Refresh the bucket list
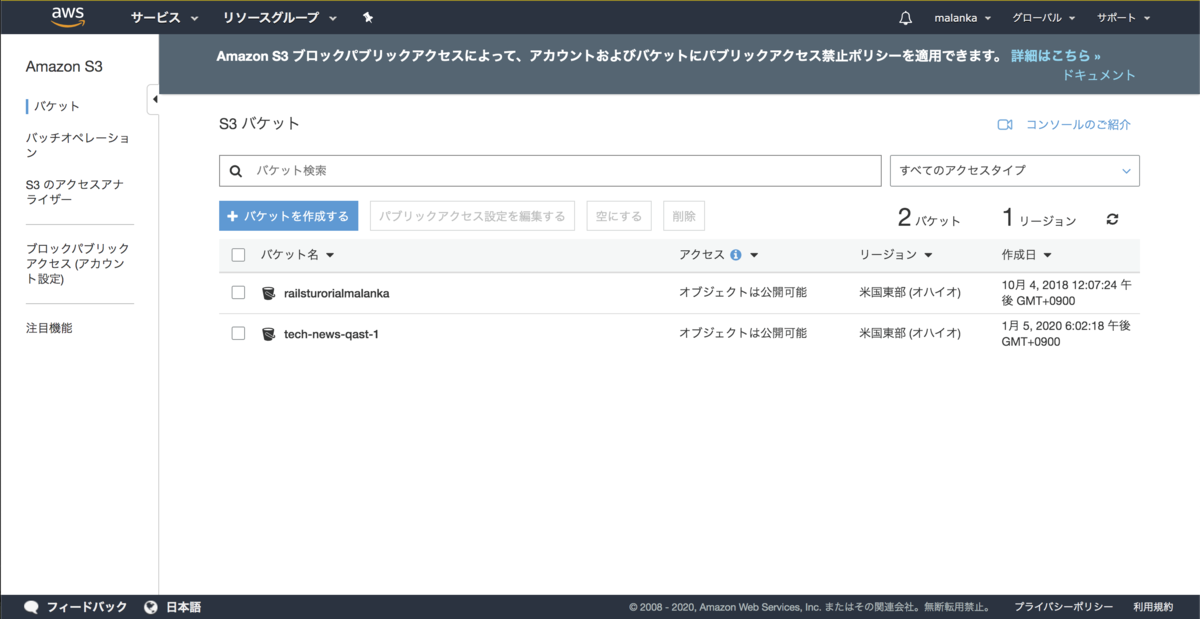 click(1112, 219)
